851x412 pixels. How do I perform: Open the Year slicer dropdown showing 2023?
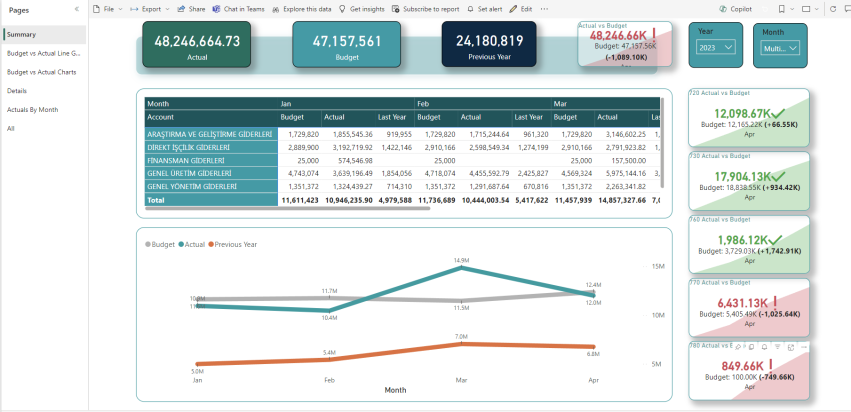pyautogui.click(x=715, y=47)
